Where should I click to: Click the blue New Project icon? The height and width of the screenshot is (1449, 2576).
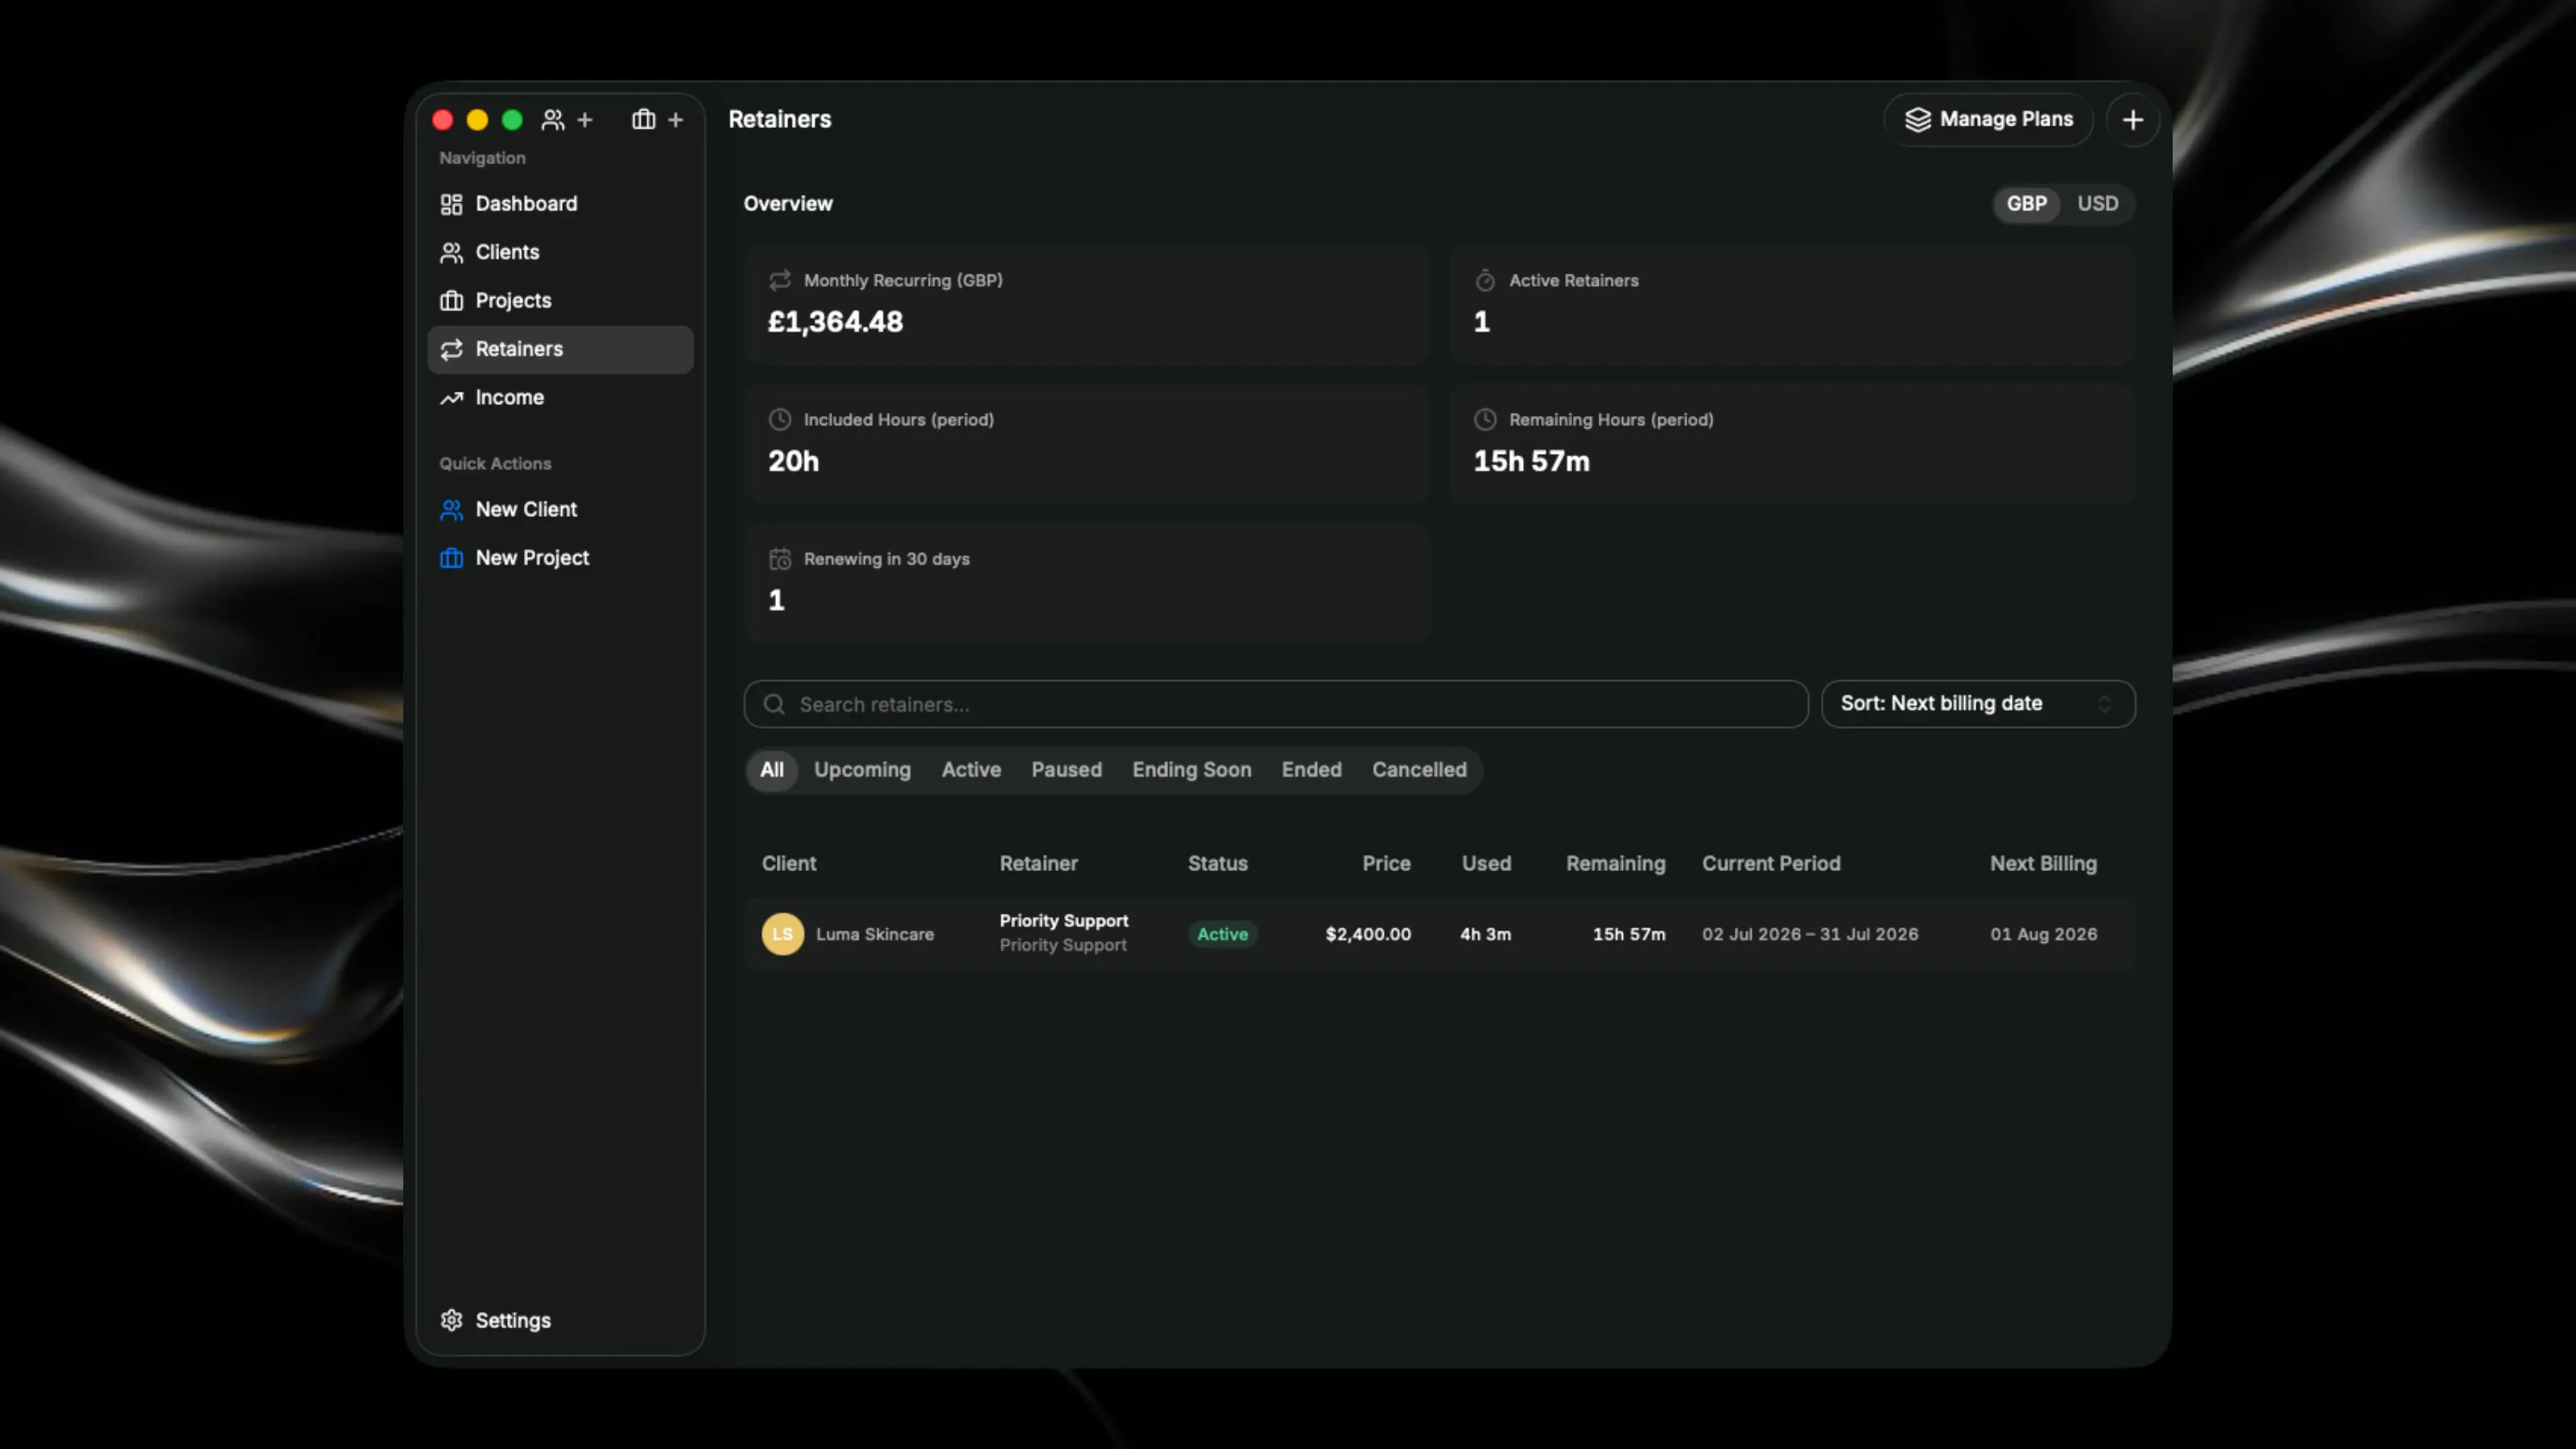point(452,558)
